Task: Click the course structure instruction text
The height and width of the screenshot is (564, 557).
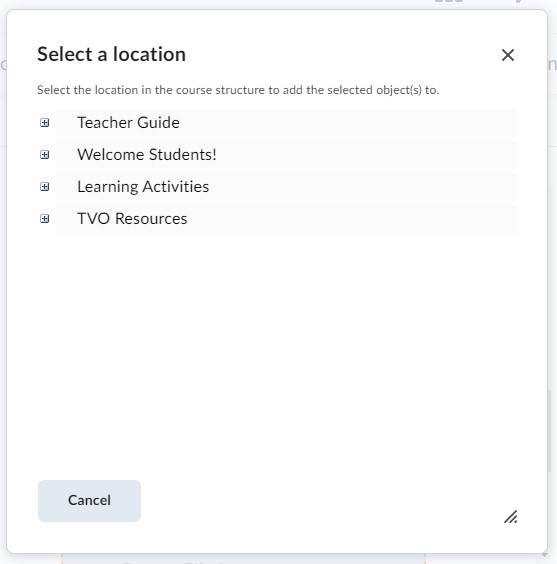Action: point(238,90)
